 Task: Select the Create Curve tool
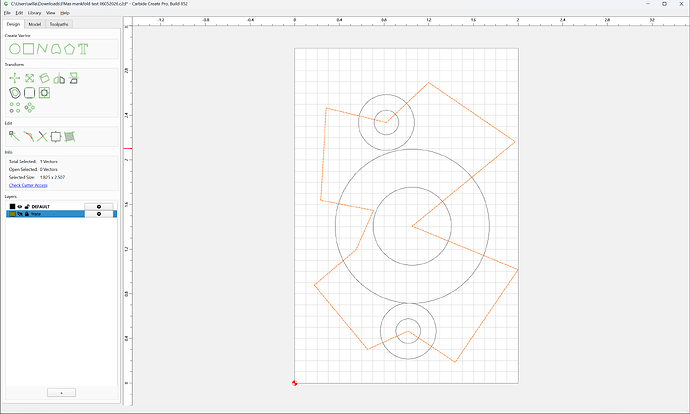point(56,49)
